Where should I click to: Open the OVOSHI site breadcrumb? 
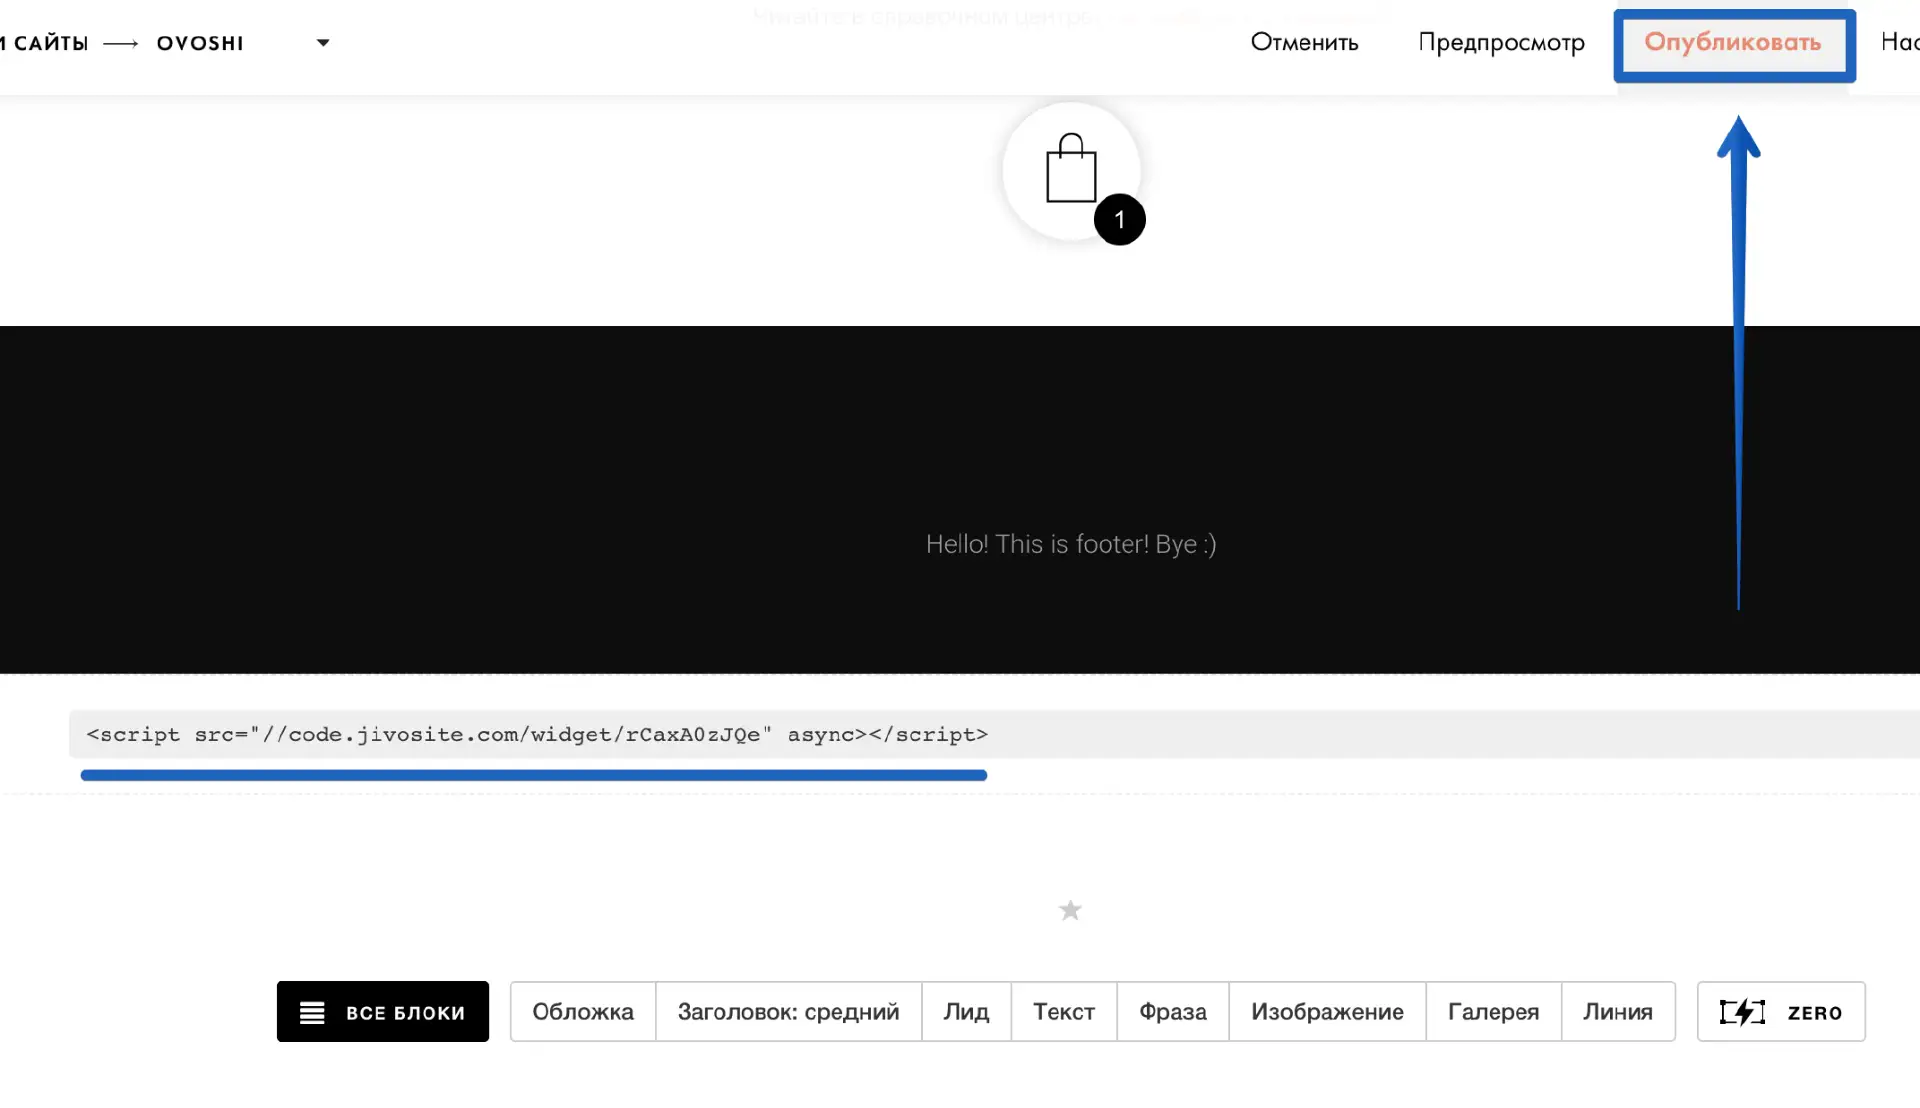(x=200, y=43)
